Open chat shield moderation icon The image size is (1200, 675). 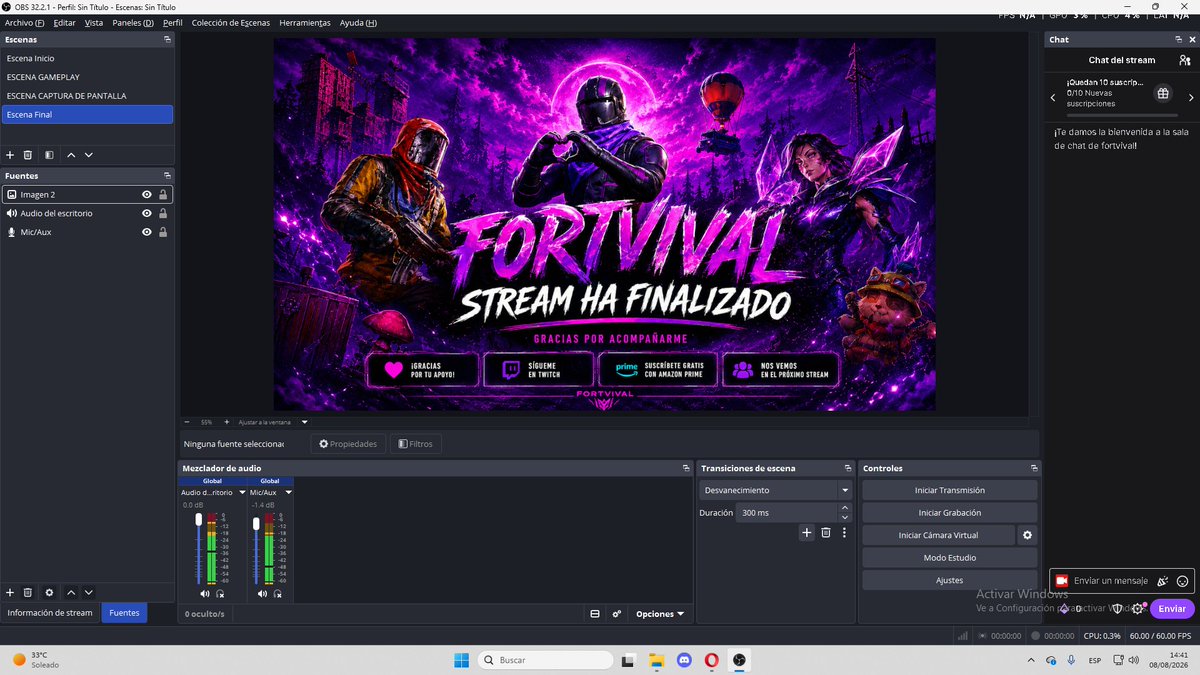click(1118, 609)
